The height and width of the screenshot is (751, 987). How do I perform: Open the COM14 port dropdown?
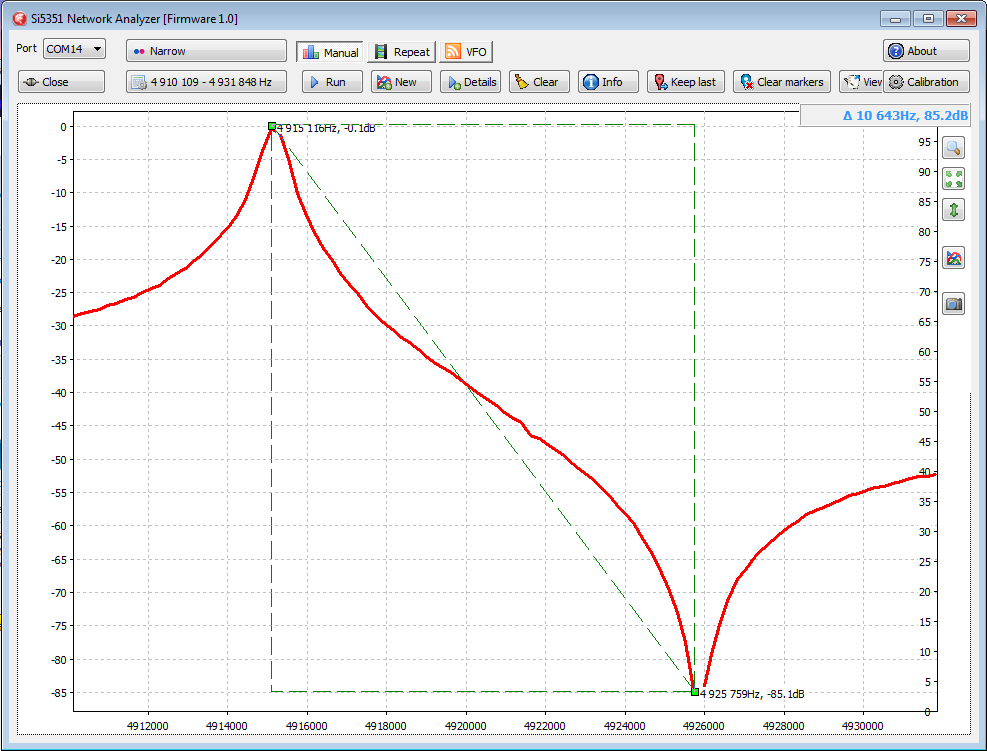pyautogui.click(x=74, y=49)
